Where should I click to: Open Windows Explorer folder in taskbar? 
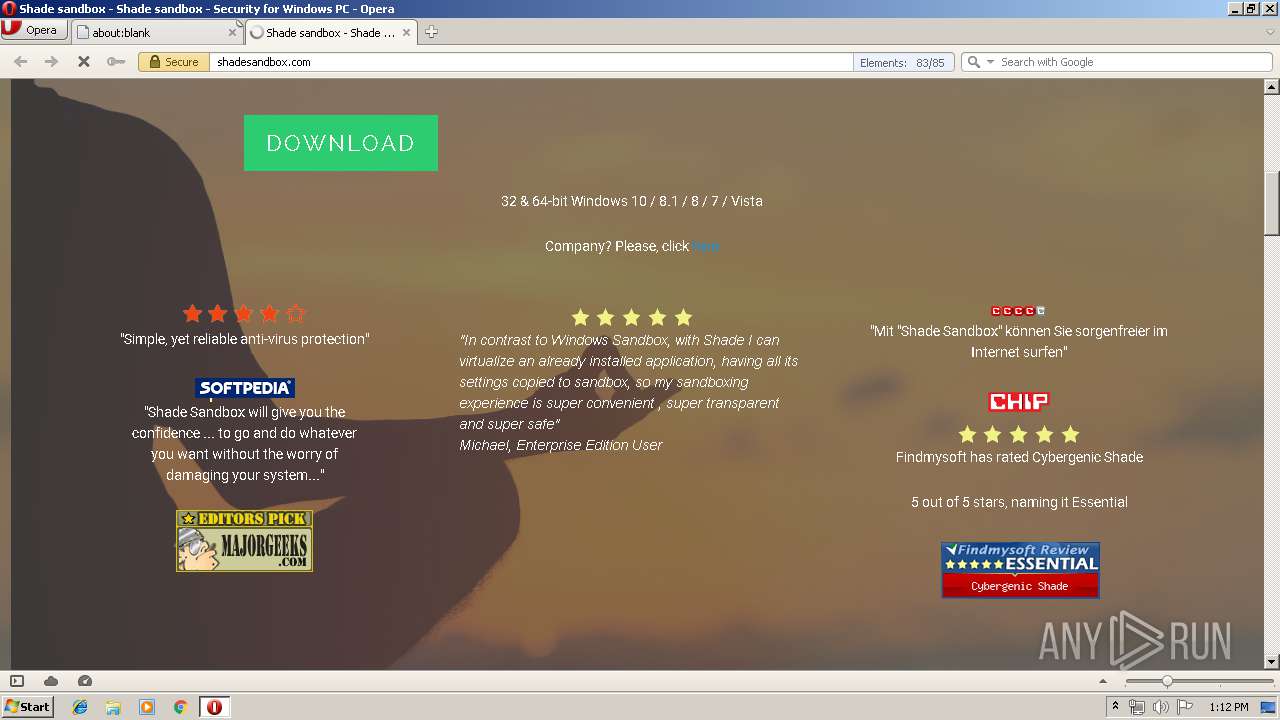tap(113, 707)
